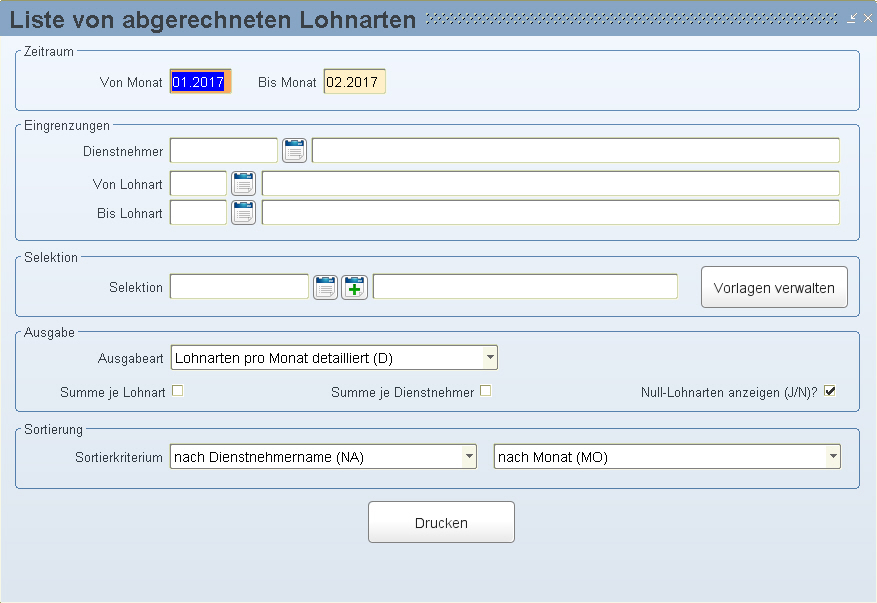Click the window minimize icon in title bar
The height and width of the screenshot is (603, 877).
point(852,18)
